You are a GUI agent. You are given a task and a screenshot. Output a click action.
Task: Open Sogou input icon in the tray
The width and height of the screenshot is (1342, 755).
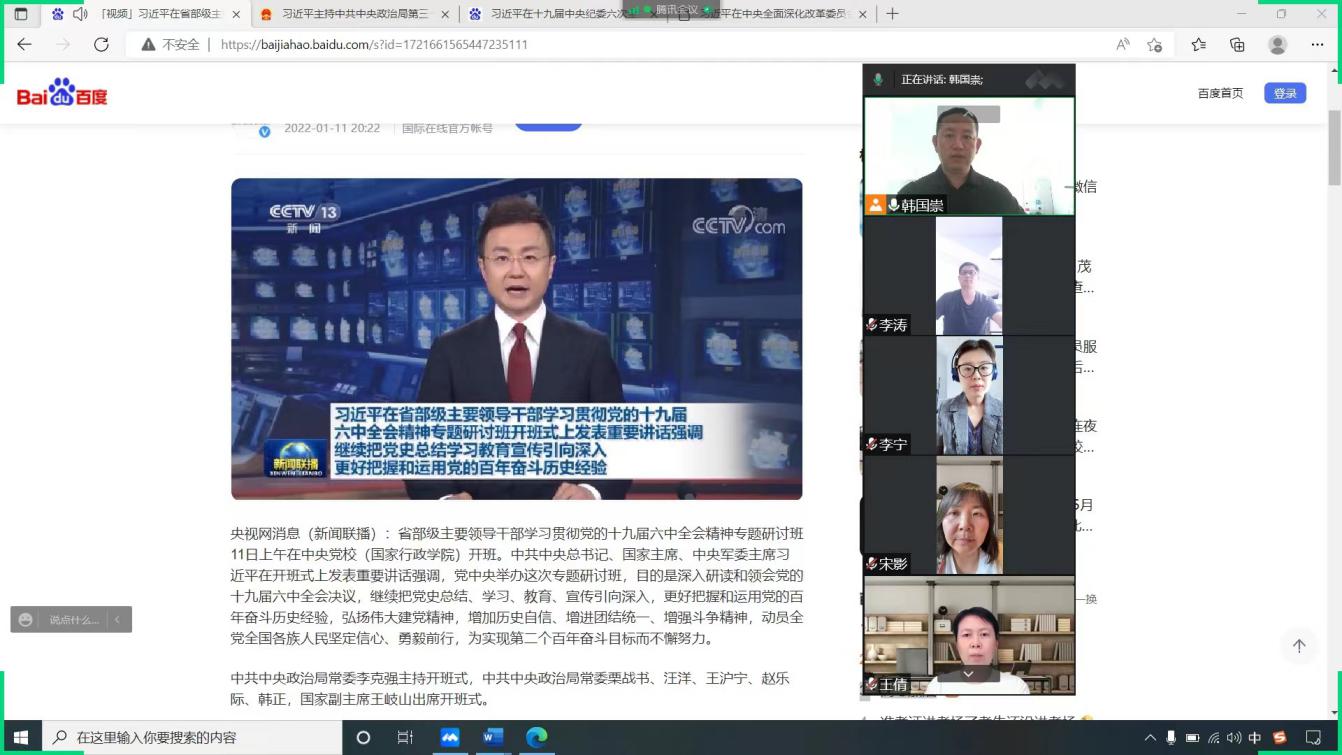(x=1279, y=738)
